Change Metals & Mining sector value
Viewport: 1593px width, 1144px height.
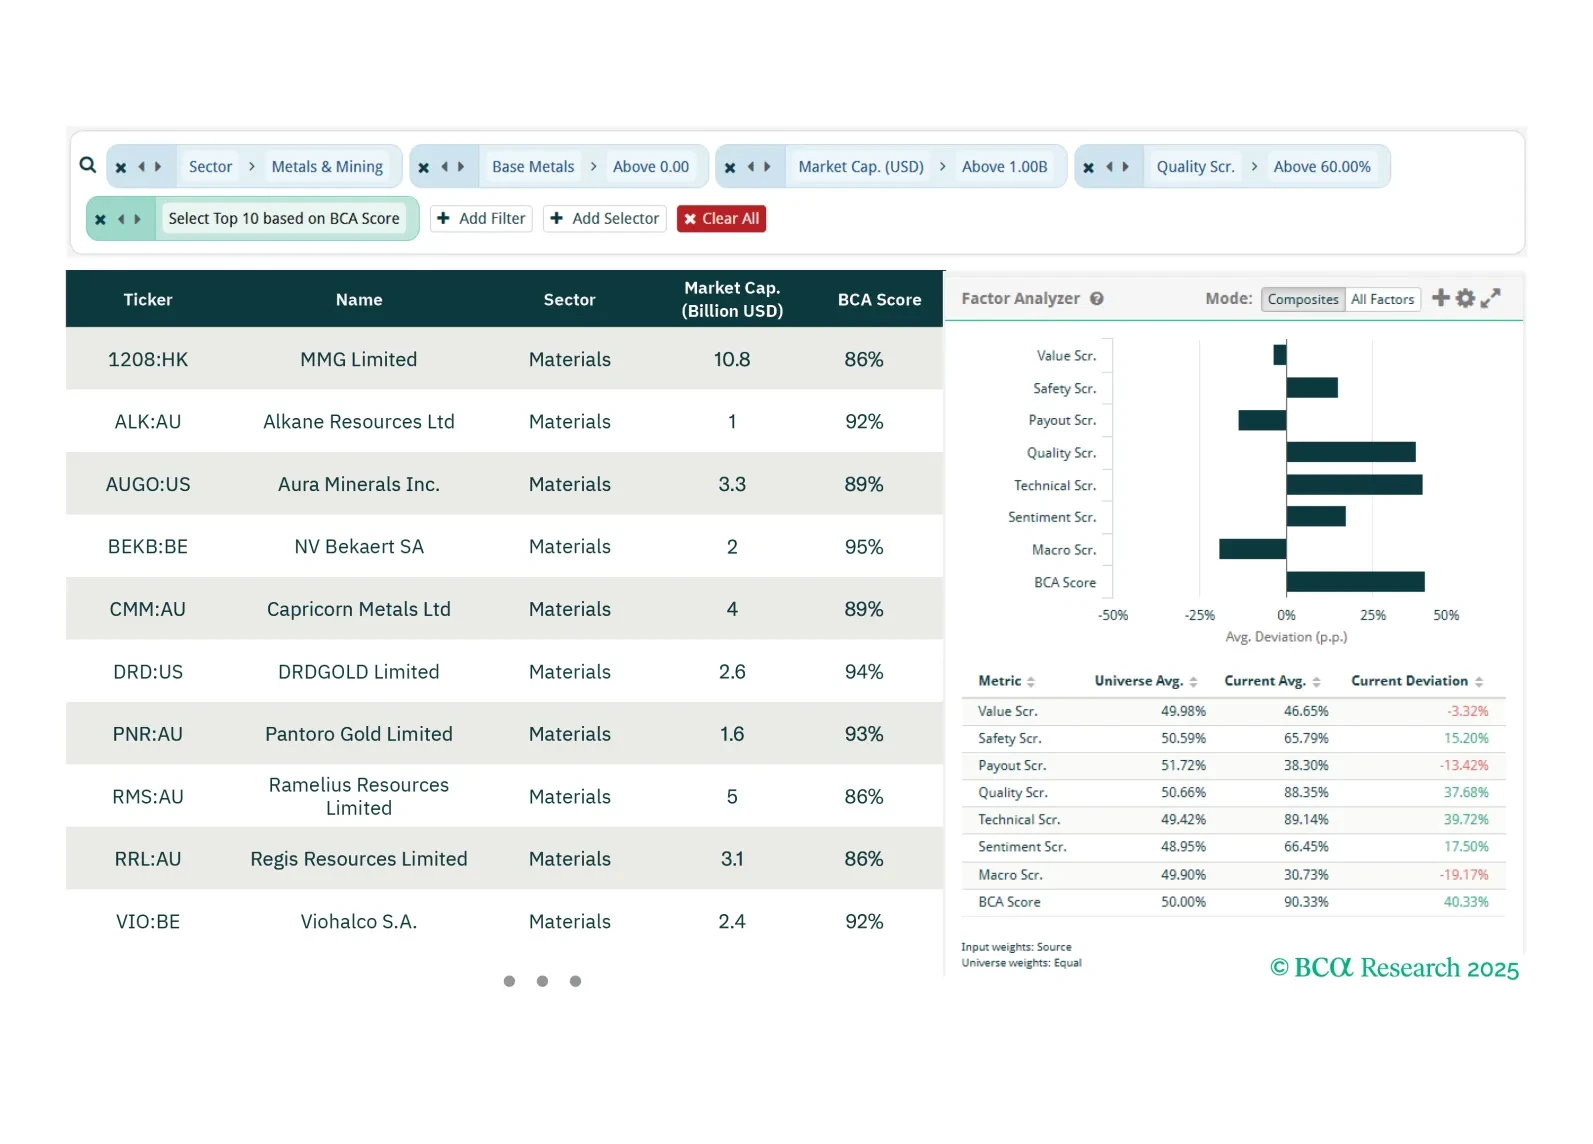pyautogui.click(x=327, y=167)
